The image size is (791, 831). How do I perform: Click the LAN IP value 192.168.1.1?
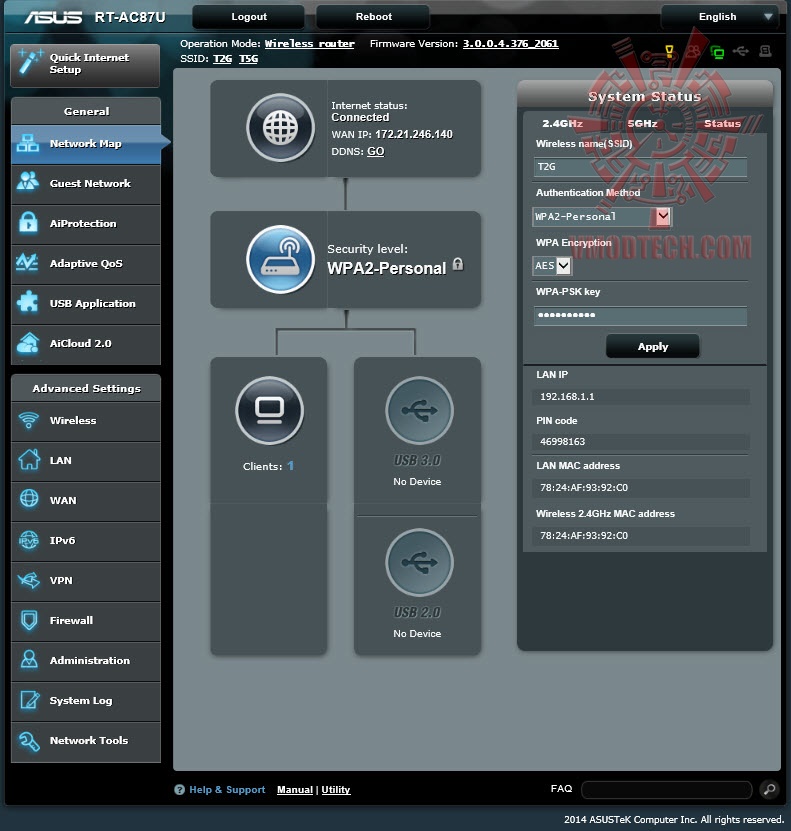tap(567, 396)
